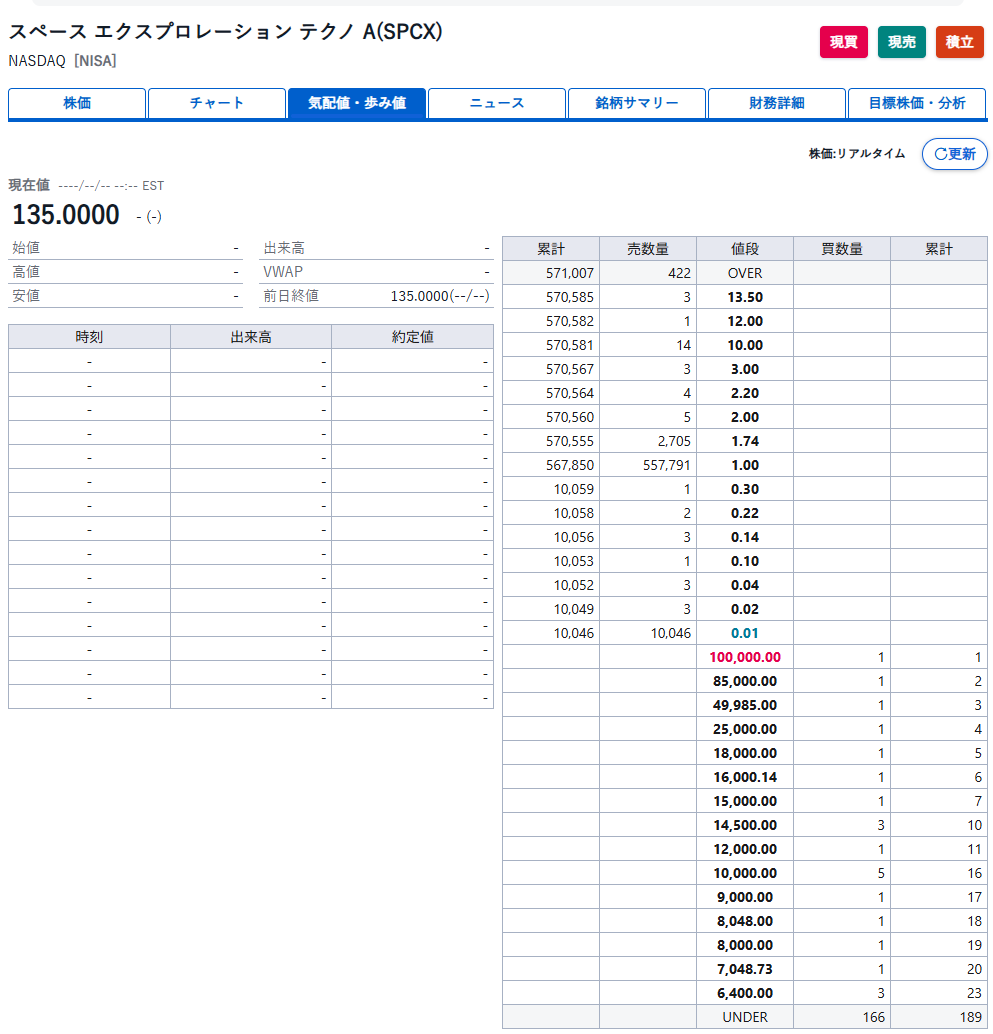This screenshot has height=1034, width=993.
Task: Click the 買数量 column header
Action: 842,249
